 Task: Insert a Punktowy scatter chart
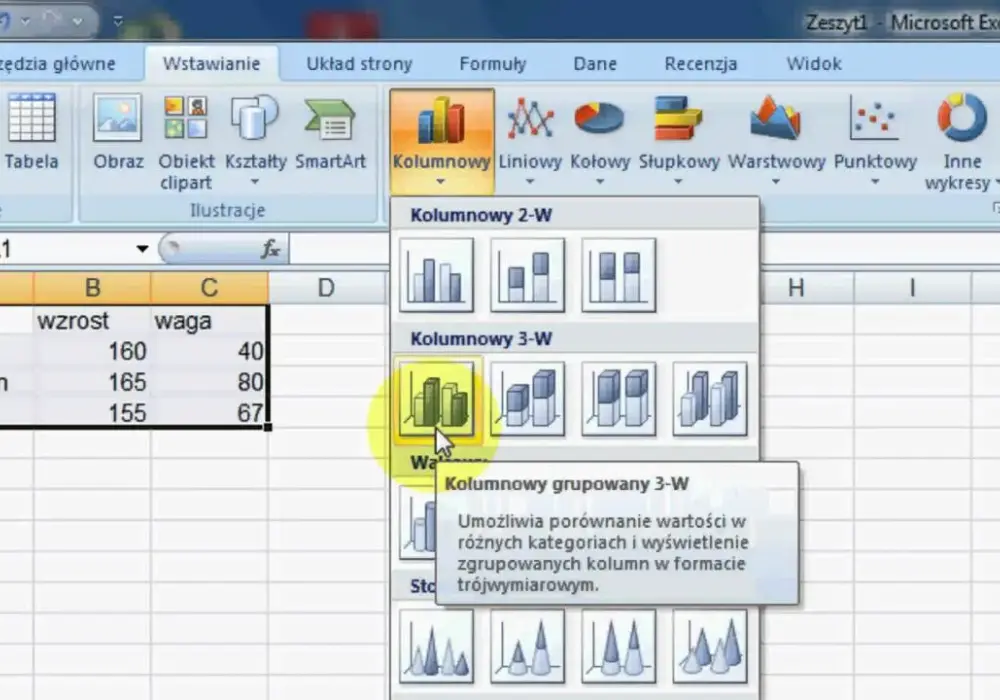click(x=875, y=140)
